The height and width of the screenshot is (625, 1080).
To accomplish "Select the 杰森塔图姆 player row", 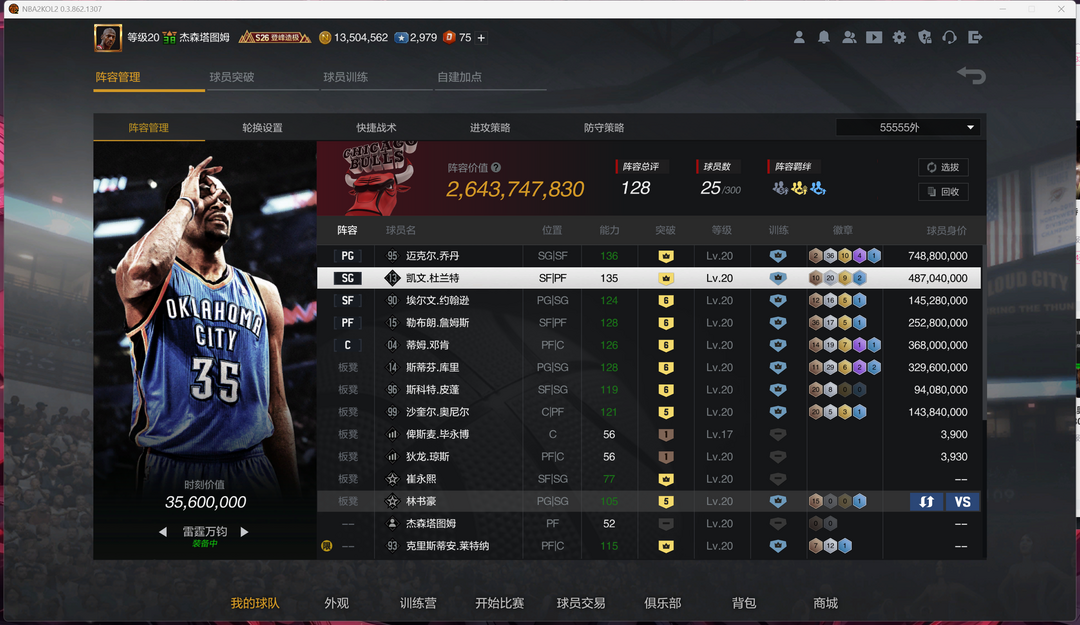I will click(648, 524).
